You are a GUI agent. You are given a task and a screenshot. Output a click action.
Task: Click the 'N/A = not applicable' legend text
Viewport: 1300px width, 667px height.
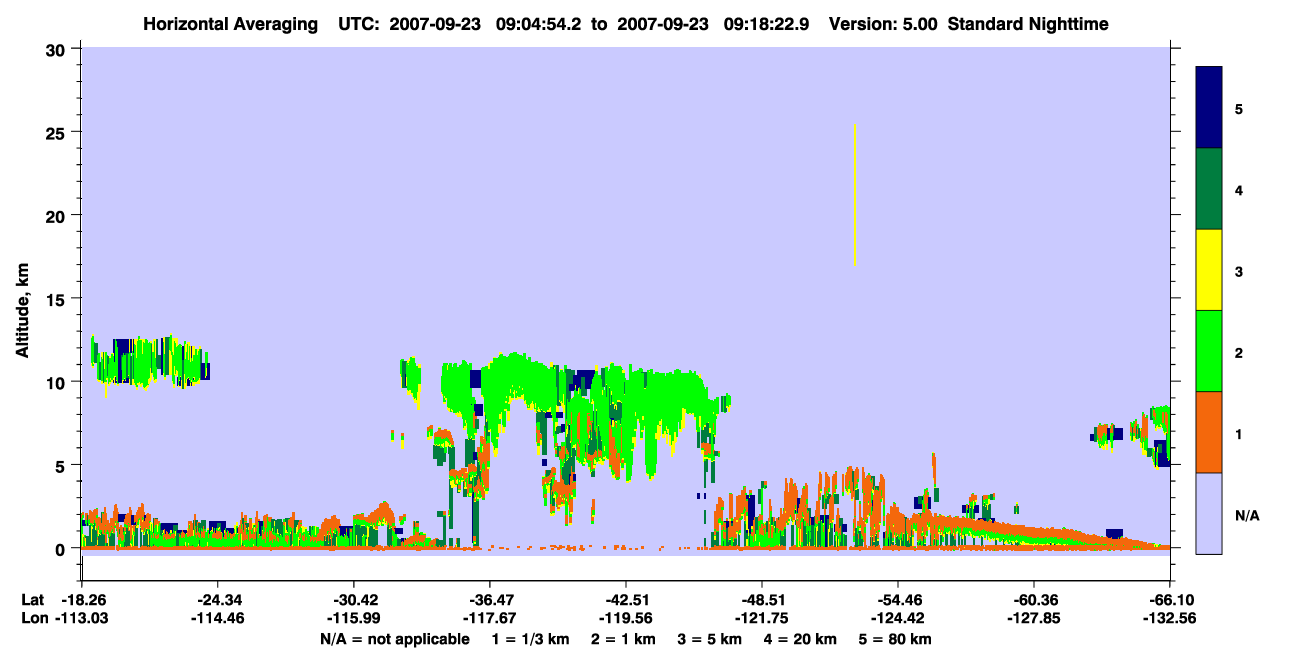[x=394, y=639]
